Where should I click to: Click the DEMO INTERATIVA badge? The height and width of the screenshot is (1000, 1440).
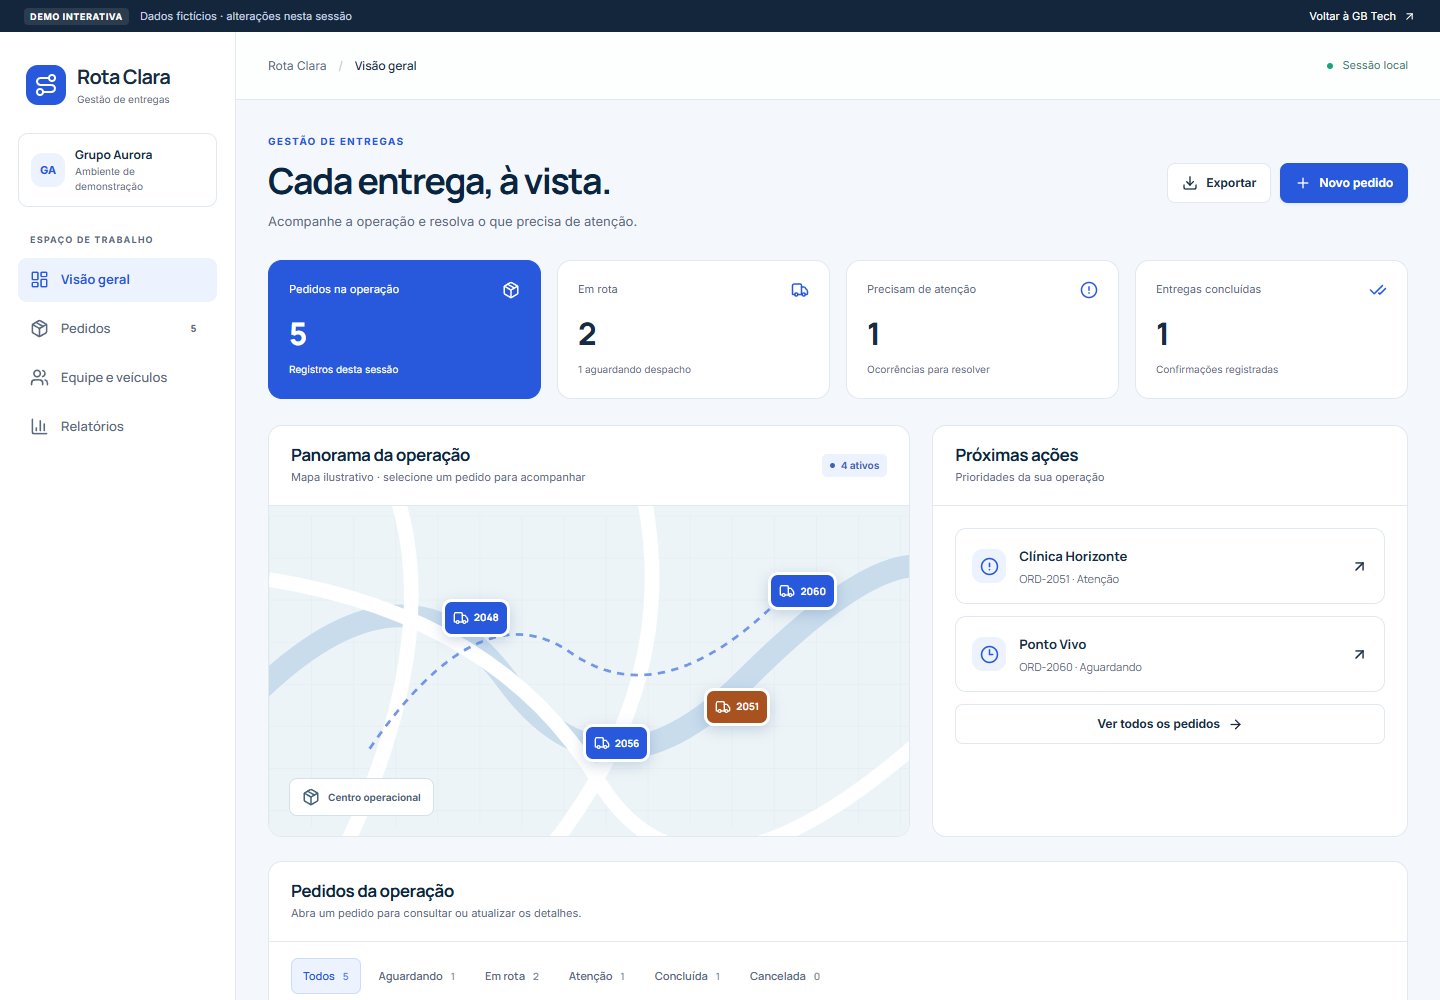tap(76, 16)
